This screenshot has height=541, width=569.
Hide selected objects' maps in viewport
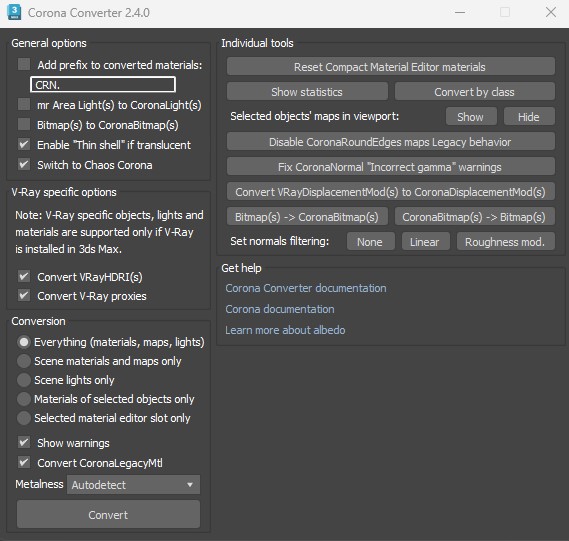(x=529, y=117)
